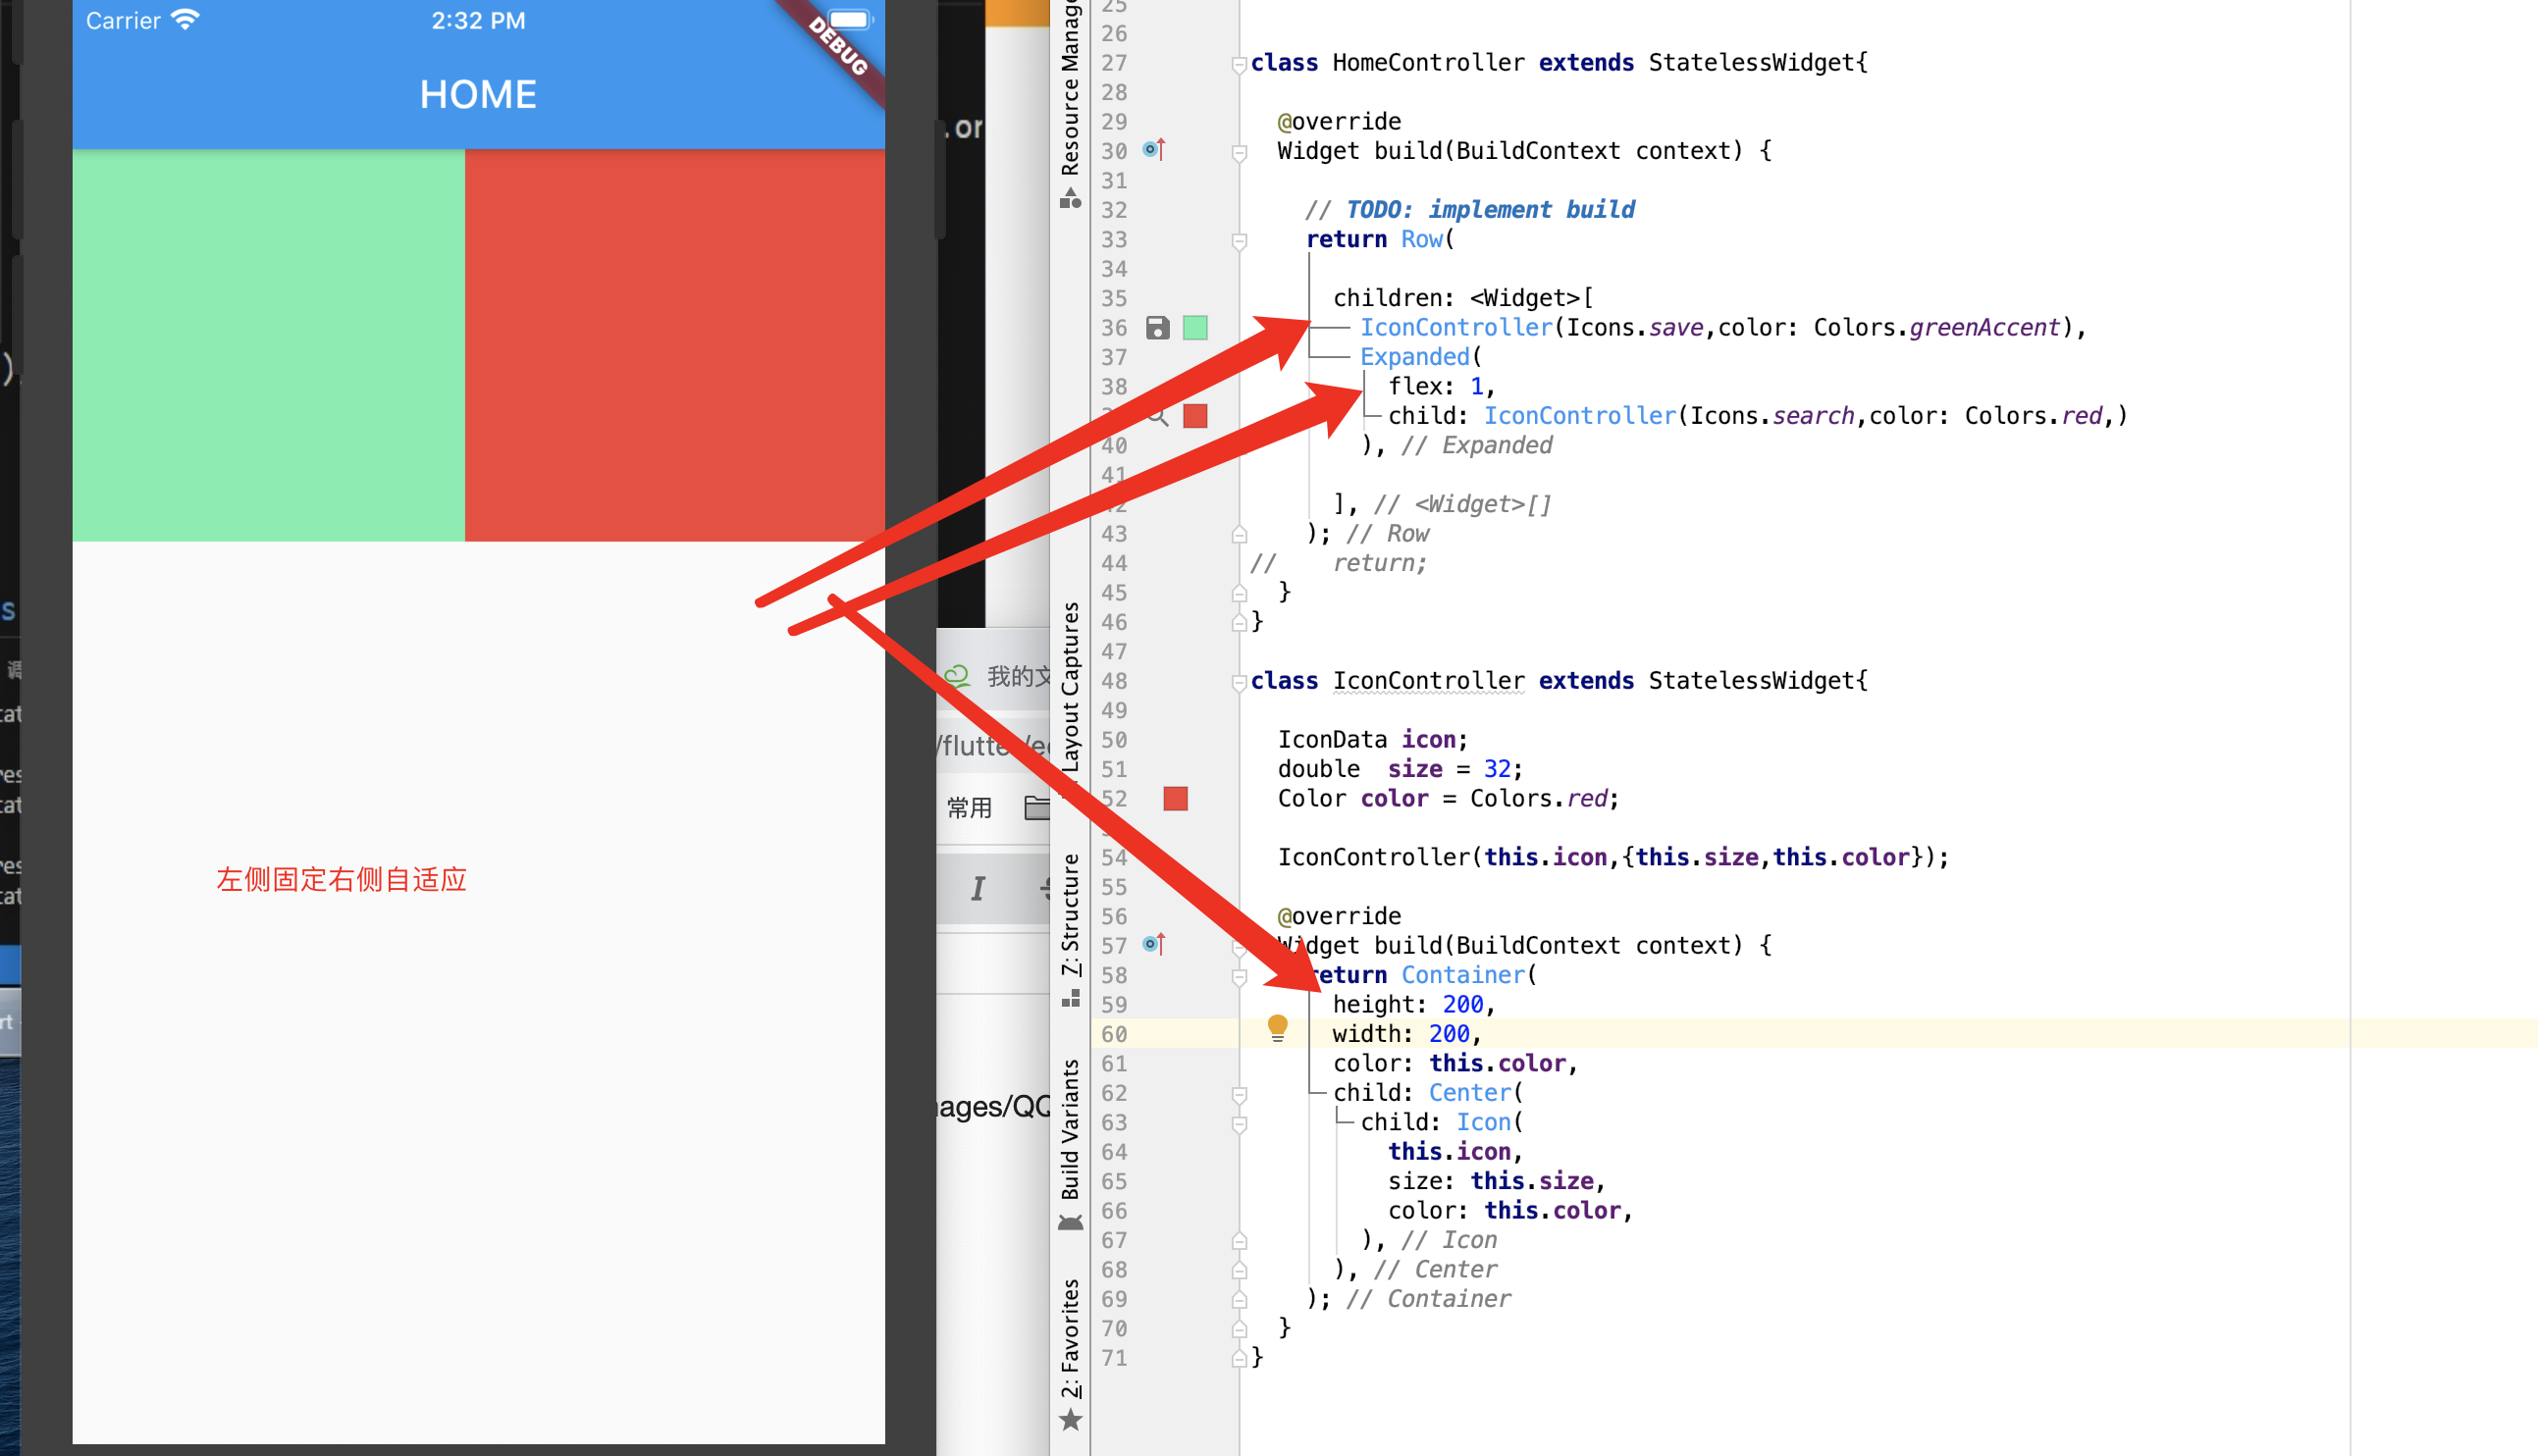Click the green color swatch on line 36
This screenshot has height=1456, width=2538.
(1195, 328)
